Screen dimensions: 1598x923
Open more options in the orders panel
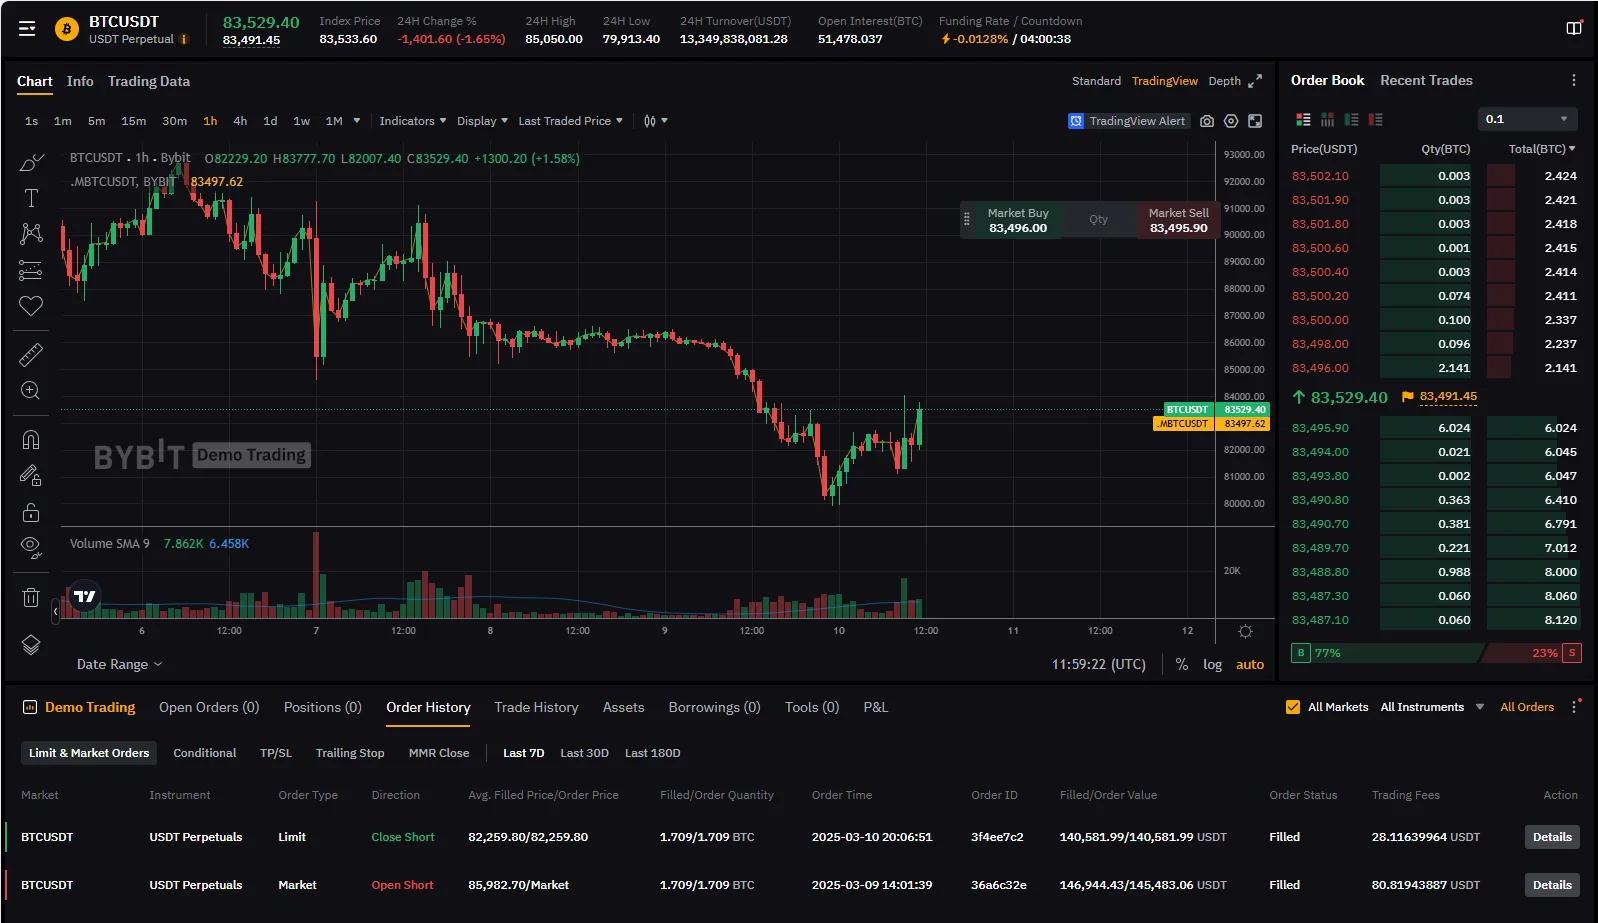click(x=1574, y=707)
